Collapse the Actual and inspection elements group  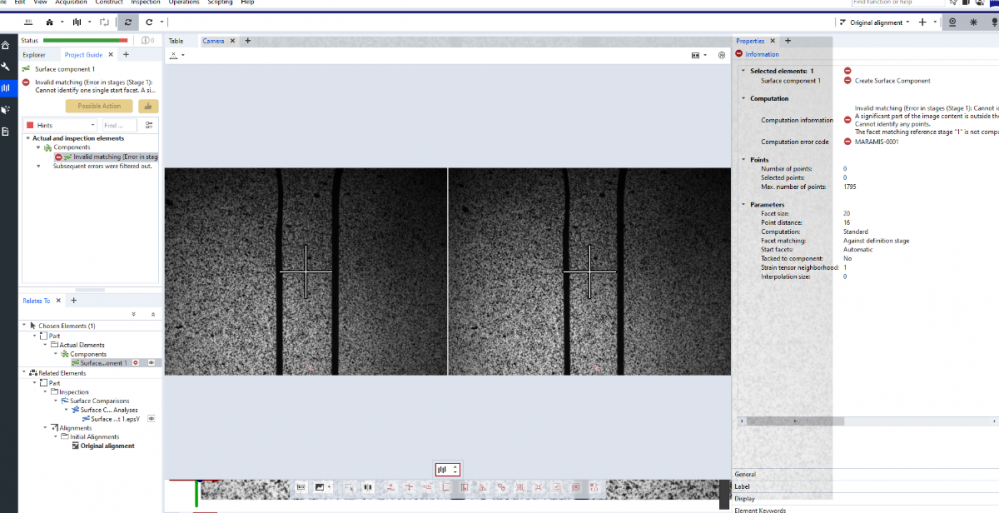pyautogui.click(x=28, y=138)
